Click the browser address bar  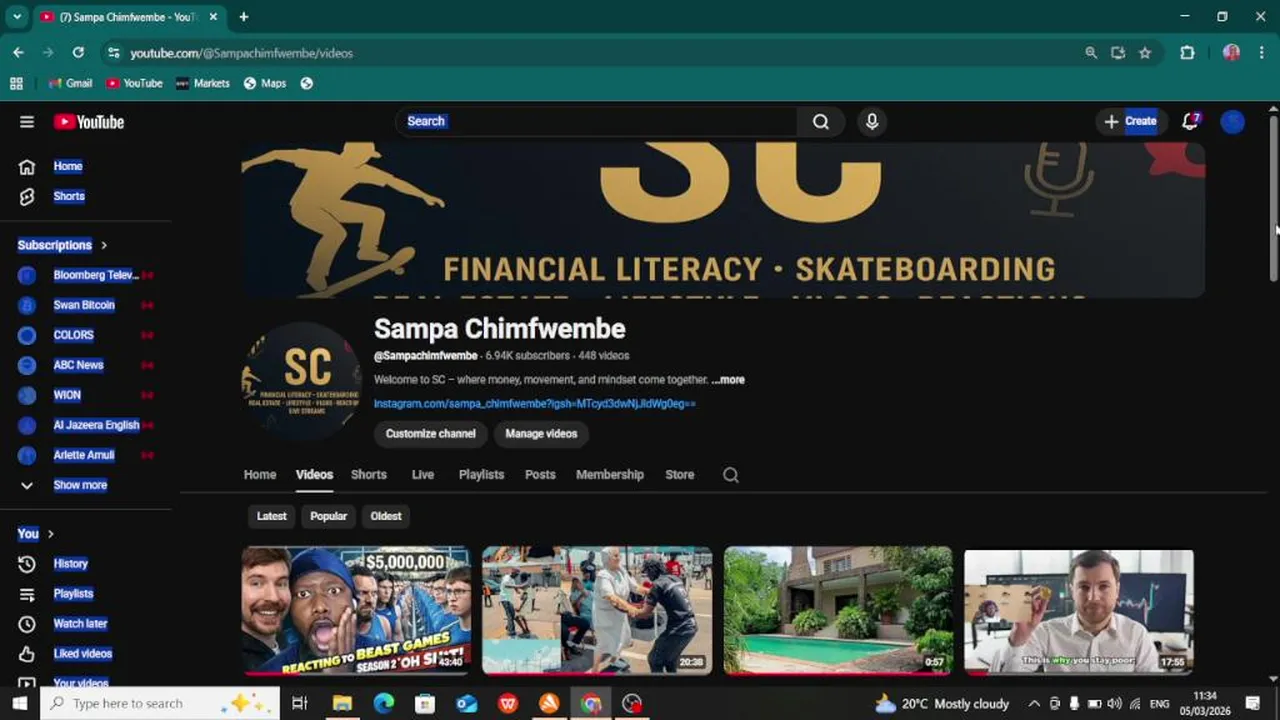600,53
